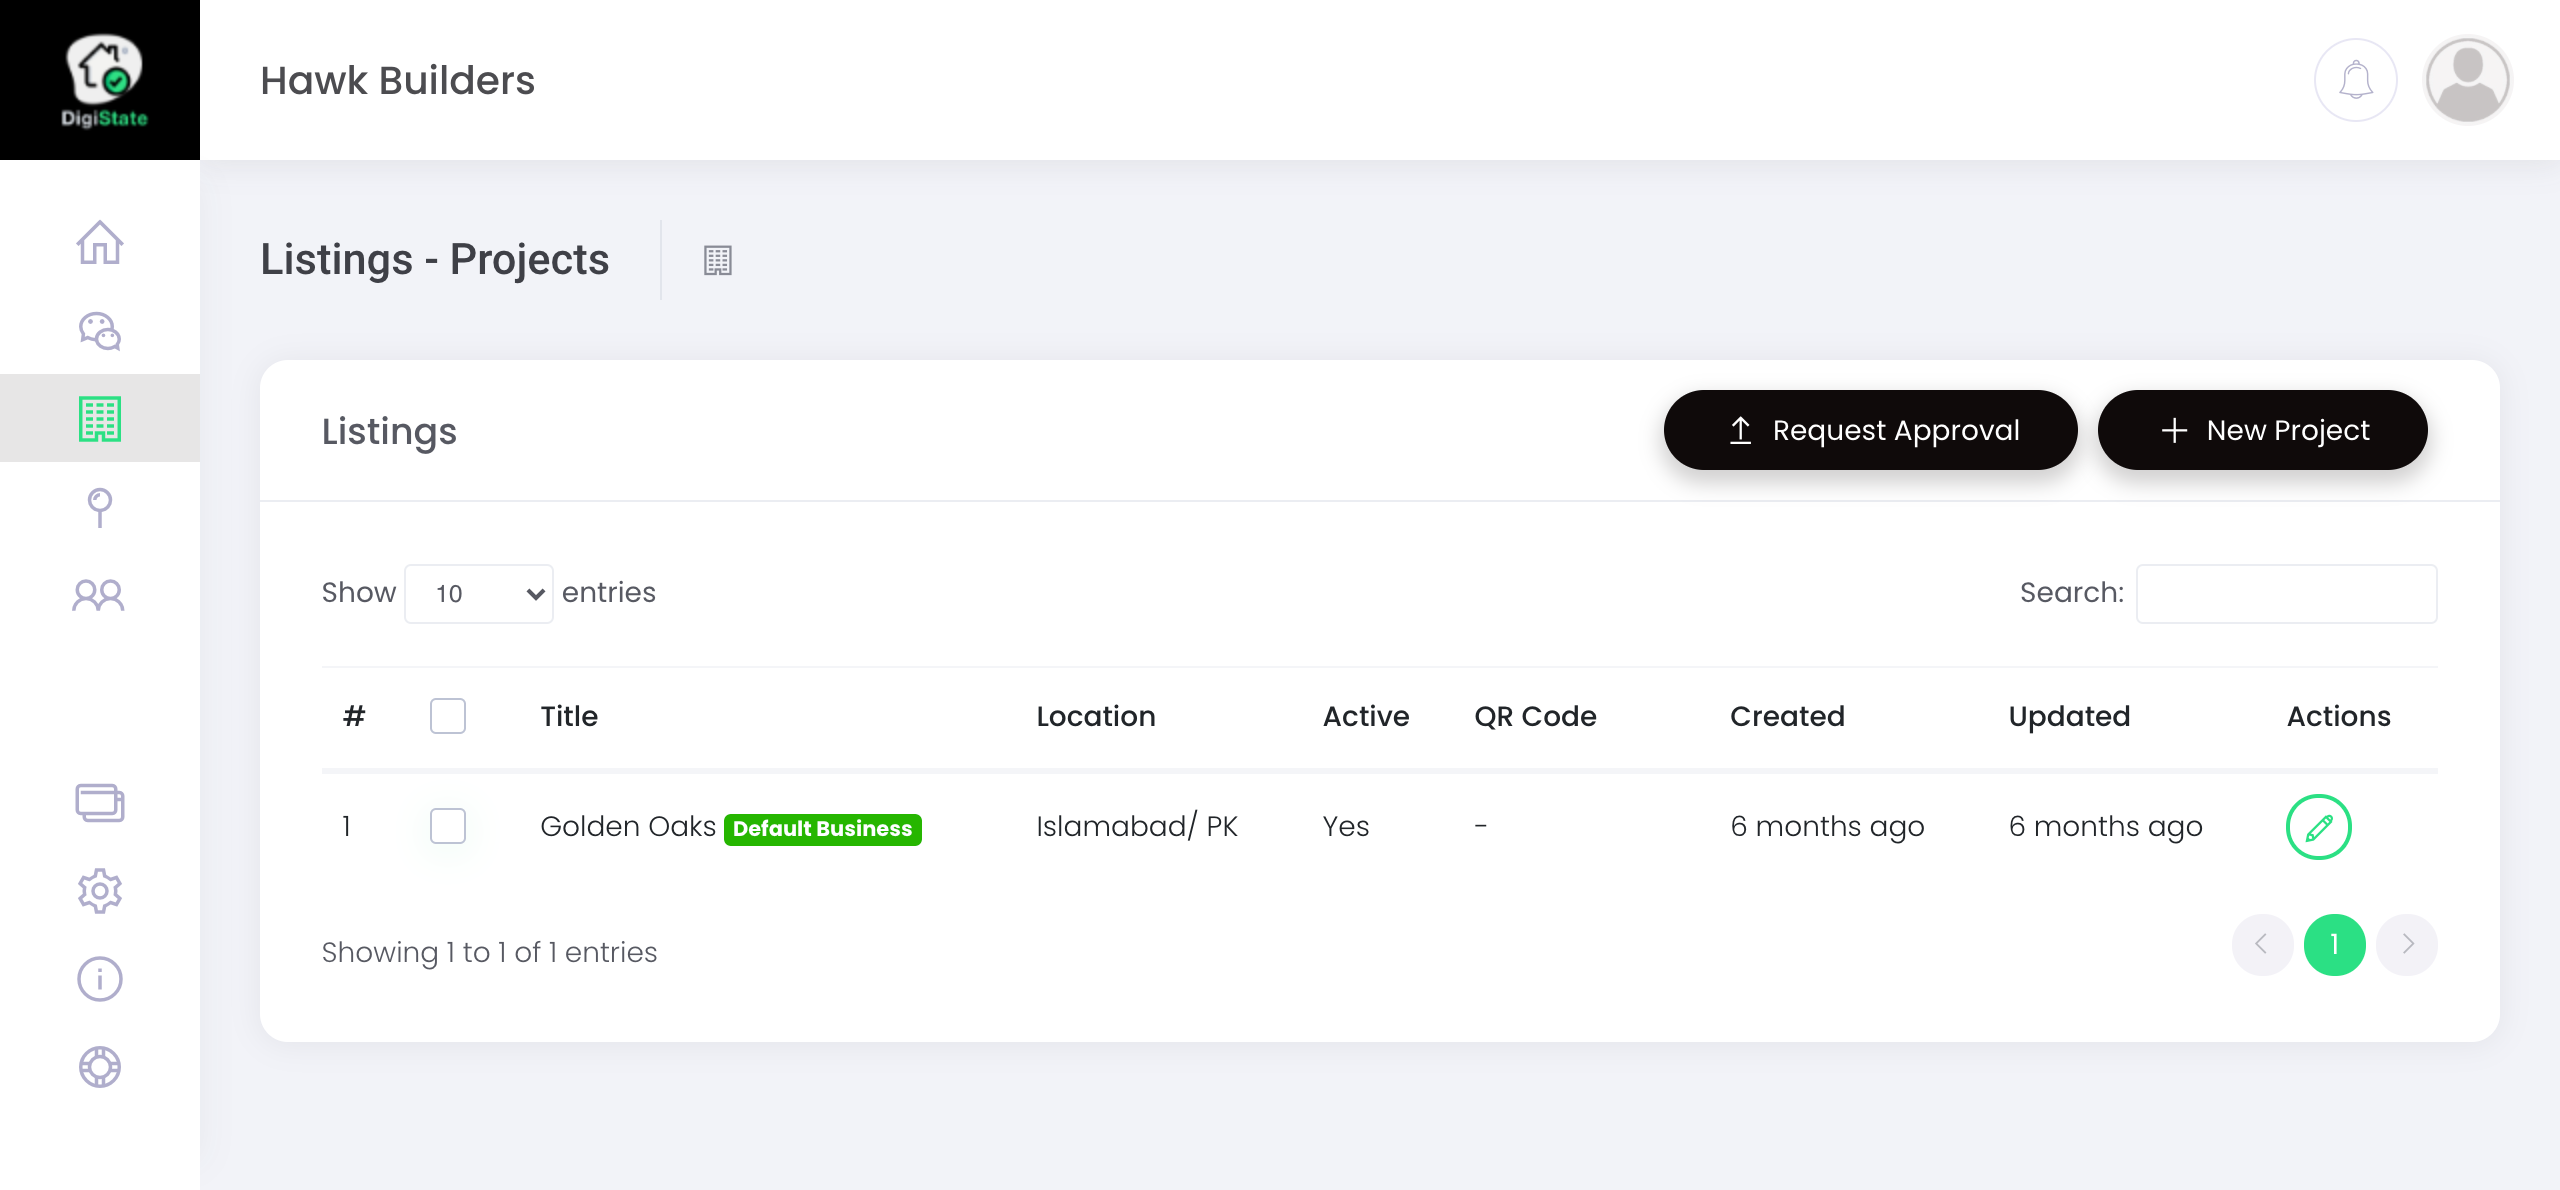
Task: Check the Golden Oaks row checkbox
Action: 448,826
